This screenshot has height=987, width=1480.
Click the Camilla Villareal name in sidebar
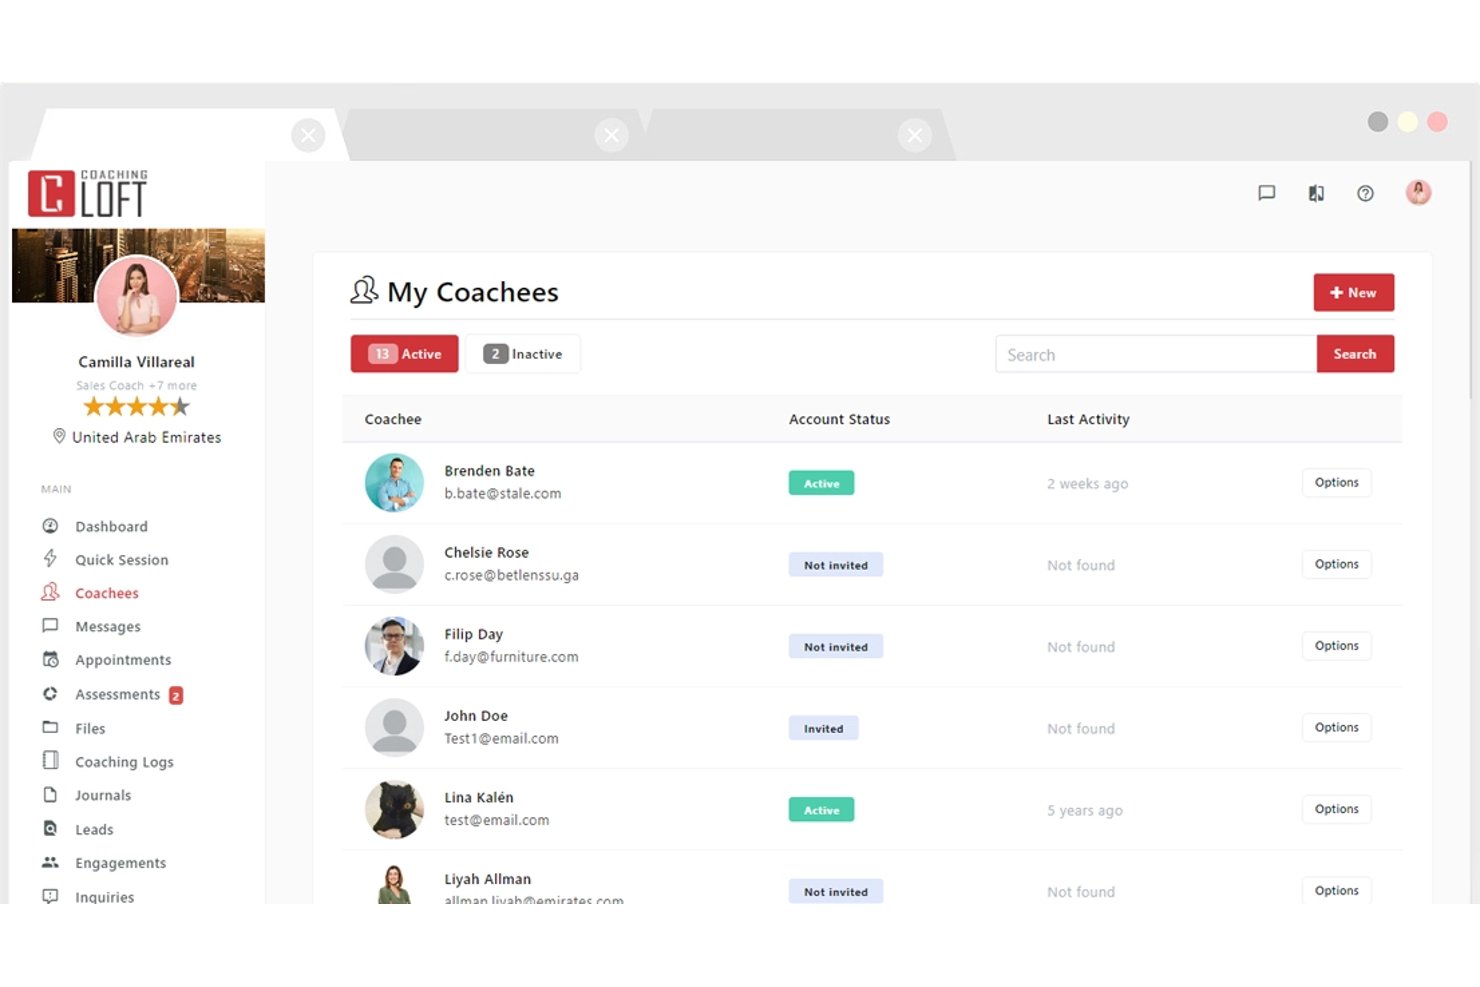136,362
